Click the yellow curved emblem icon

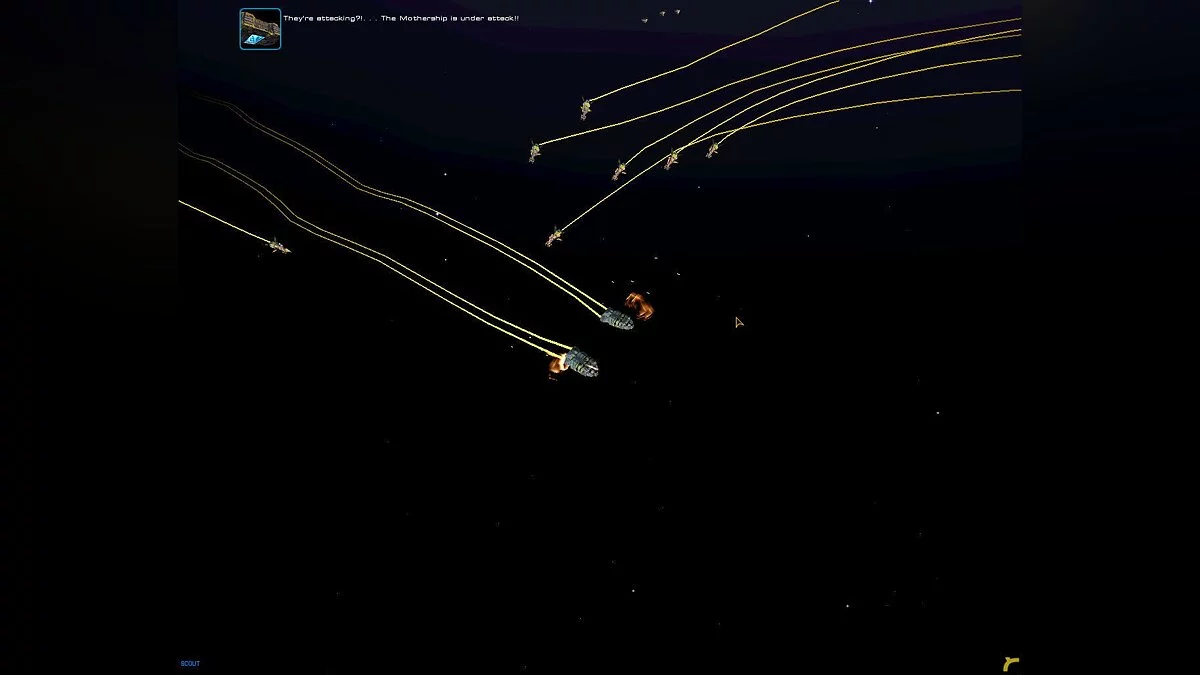click(x=1011, y=664)
